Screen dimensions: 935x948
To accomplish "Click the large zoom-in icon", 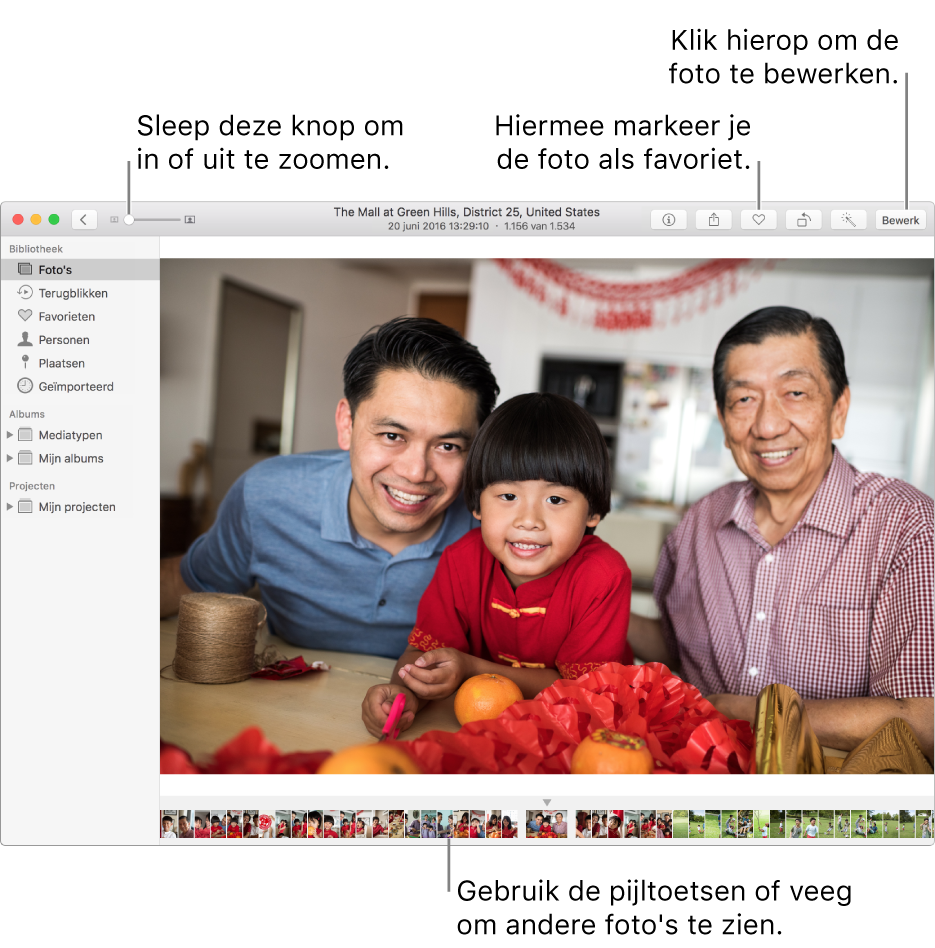I will 190,220.
